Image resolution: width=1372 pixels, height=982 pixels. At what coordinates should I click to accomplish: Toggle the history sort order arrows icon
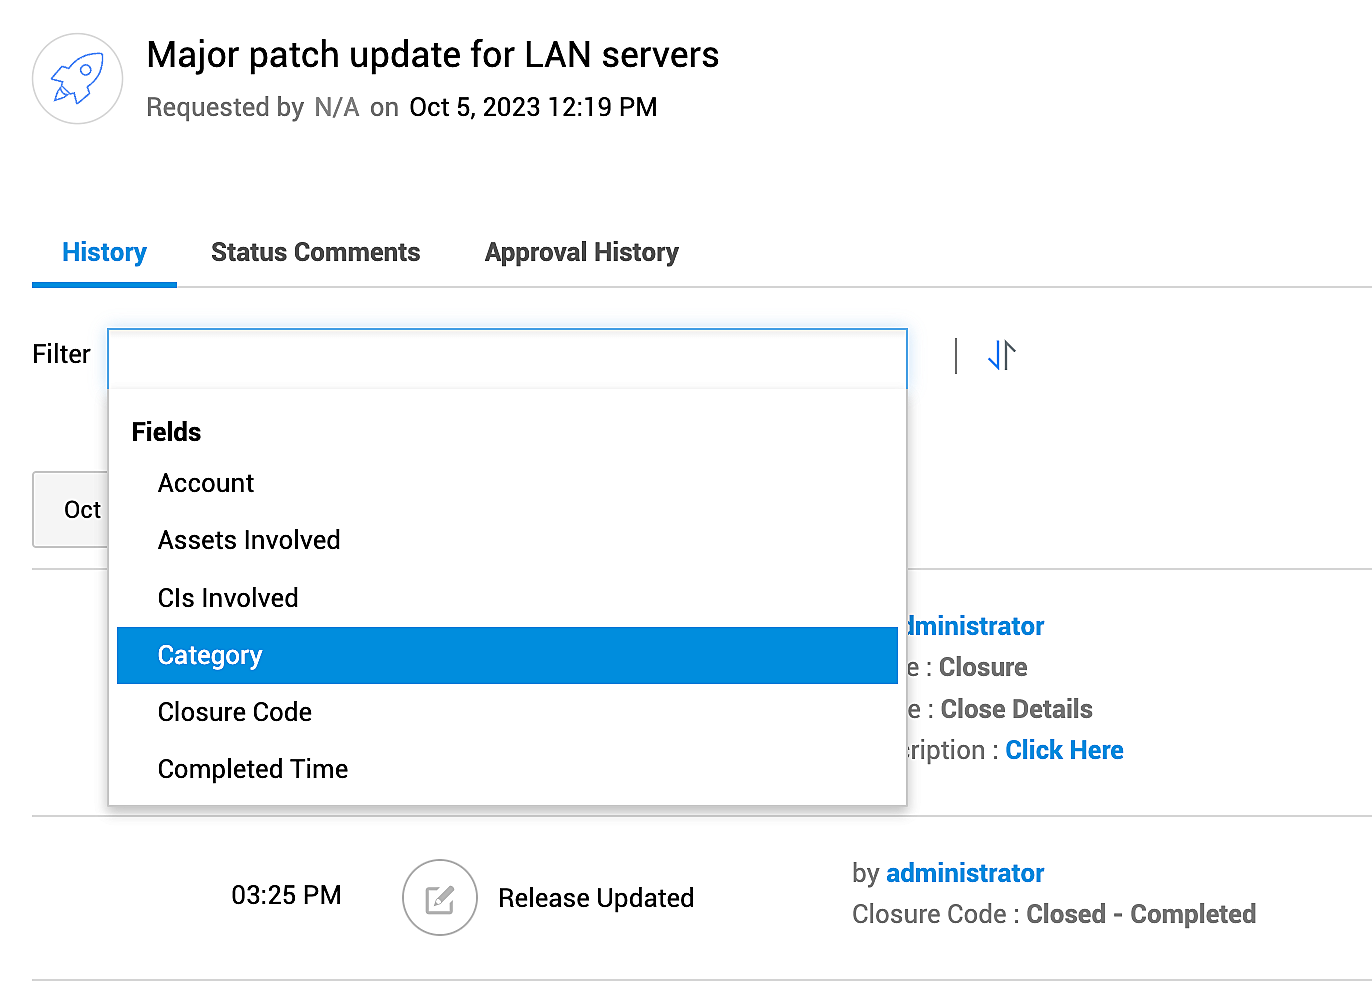1001,355
